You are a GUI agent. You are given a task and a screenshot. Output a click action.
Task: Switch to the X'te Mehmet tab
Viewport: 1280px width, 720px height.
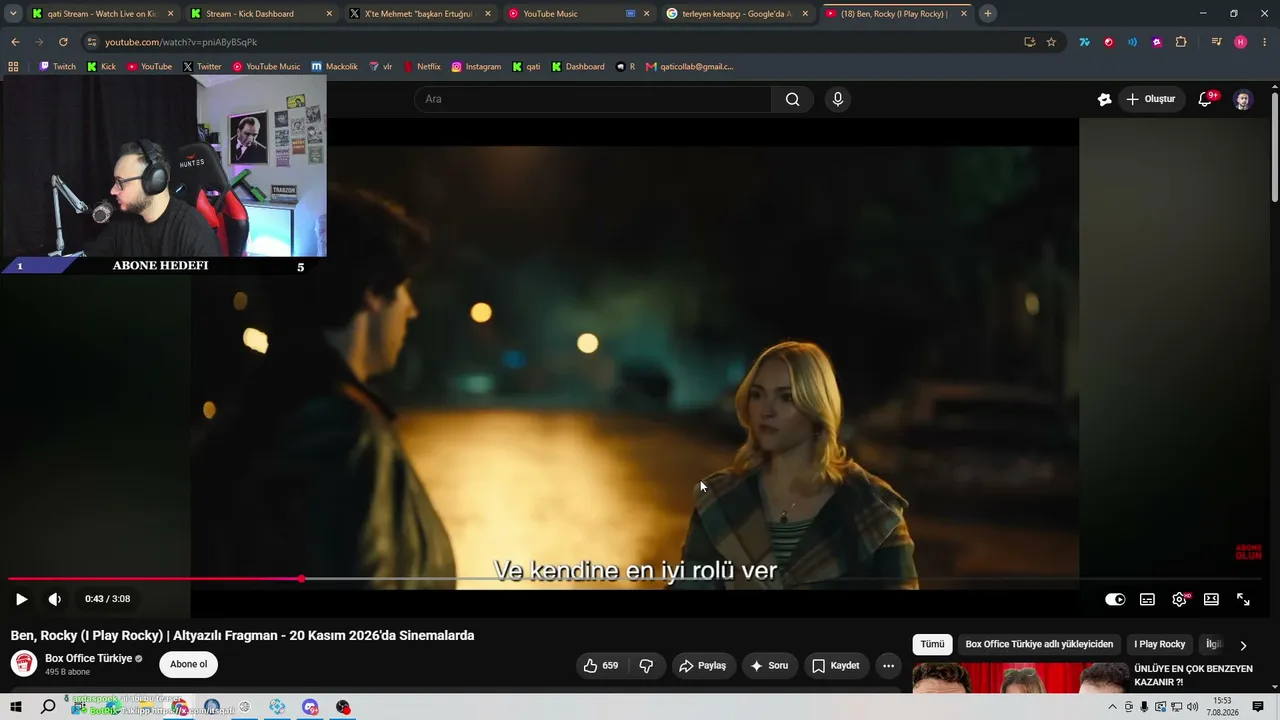pyautogui.click(x=420, y=14)
